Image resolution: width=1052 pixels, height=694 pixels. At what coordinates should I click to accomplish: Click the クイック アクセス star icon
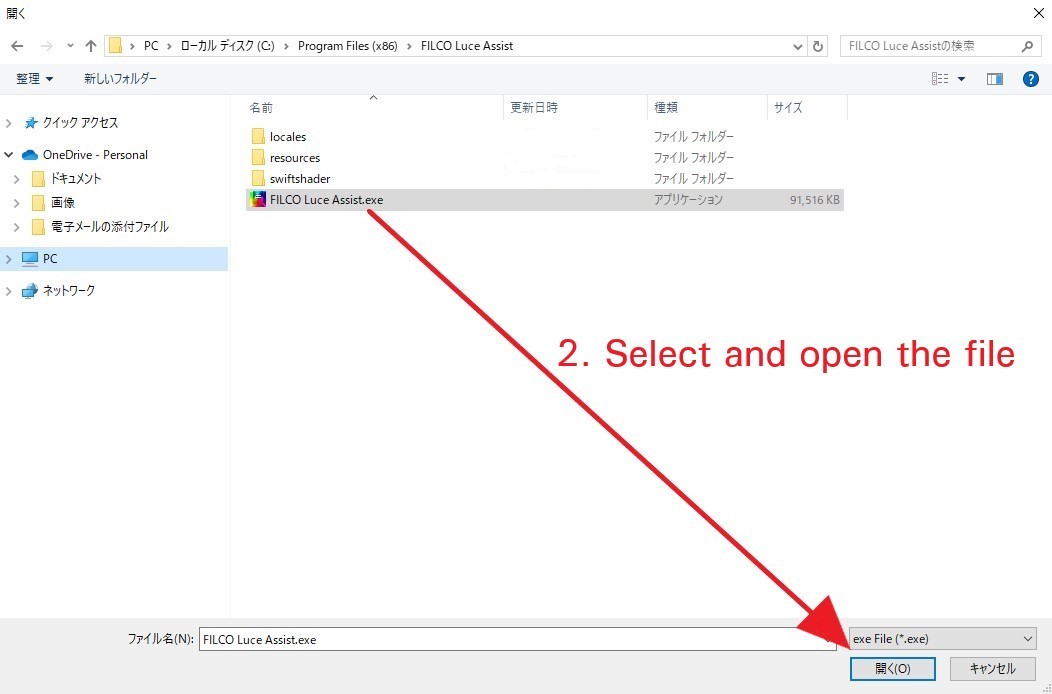31,123
